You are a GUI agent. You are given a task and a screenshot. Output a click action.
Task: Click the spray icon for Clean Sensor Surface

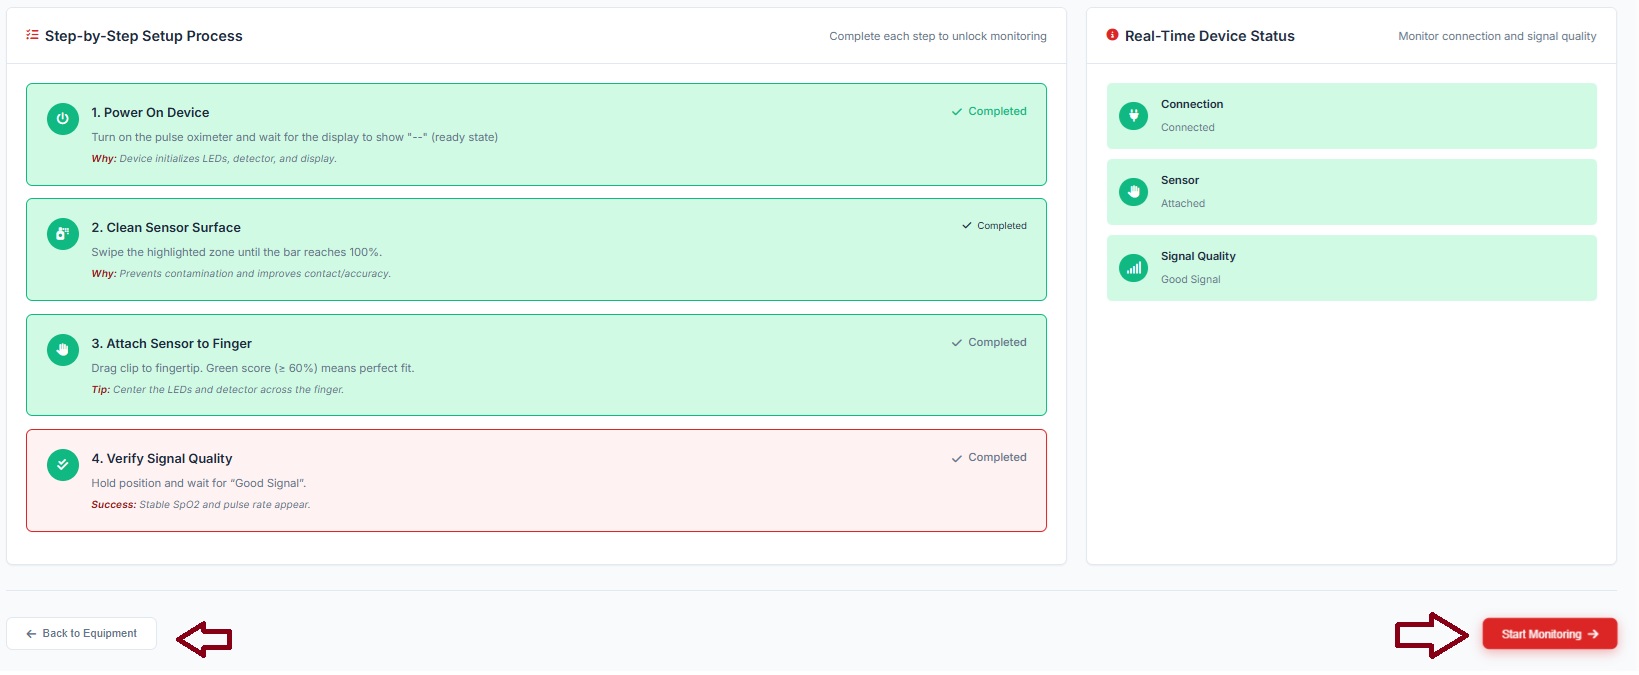pos(62,234)
